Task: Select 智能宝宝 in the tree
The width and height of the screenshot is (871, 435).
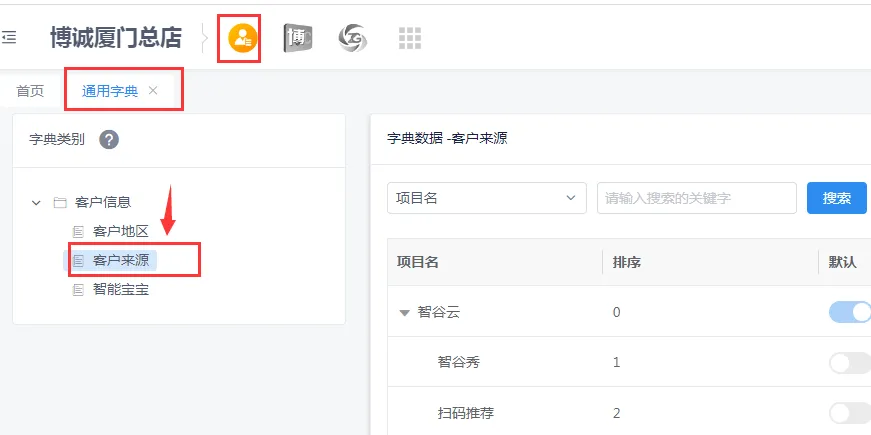Action: pos(120,290)
